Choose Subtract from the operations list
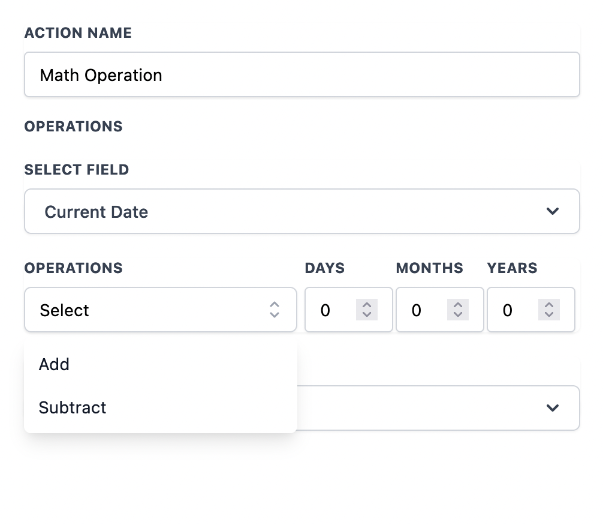The height and width of the screenshot is (524, 604). point(72,408)
